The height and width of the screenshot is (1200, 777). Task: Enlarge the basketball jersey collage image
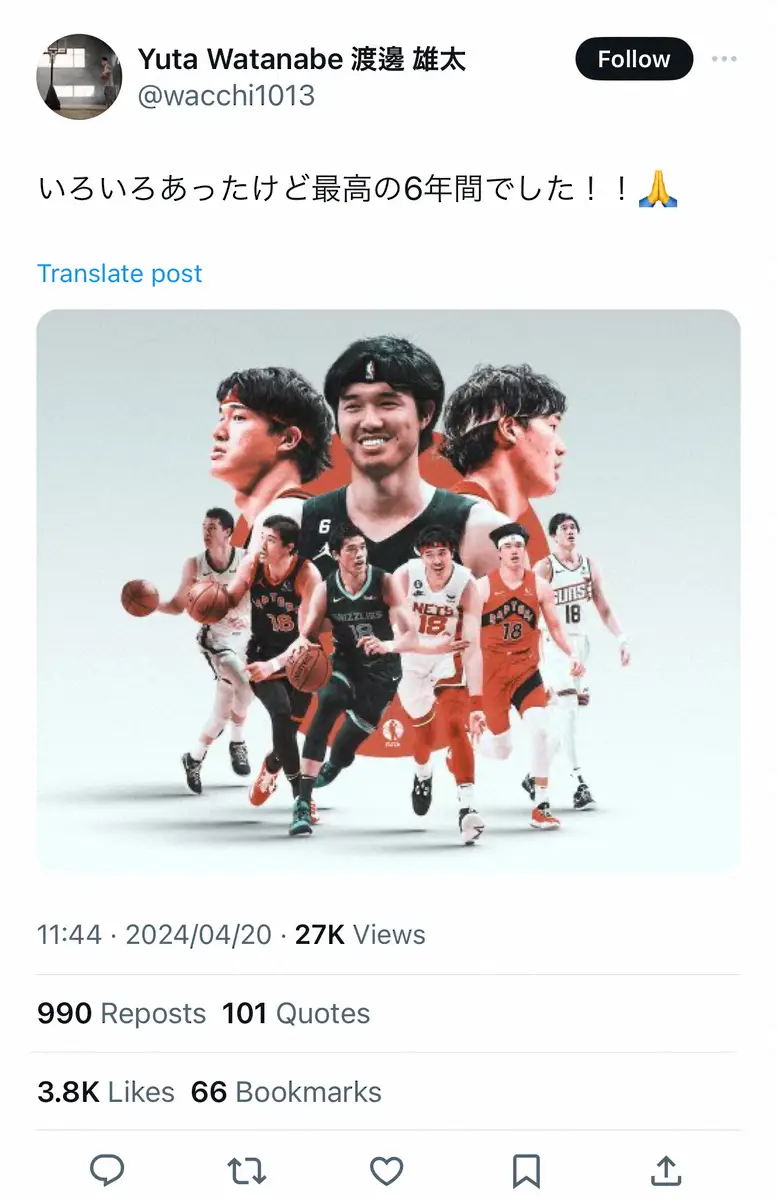pos(388,592)
